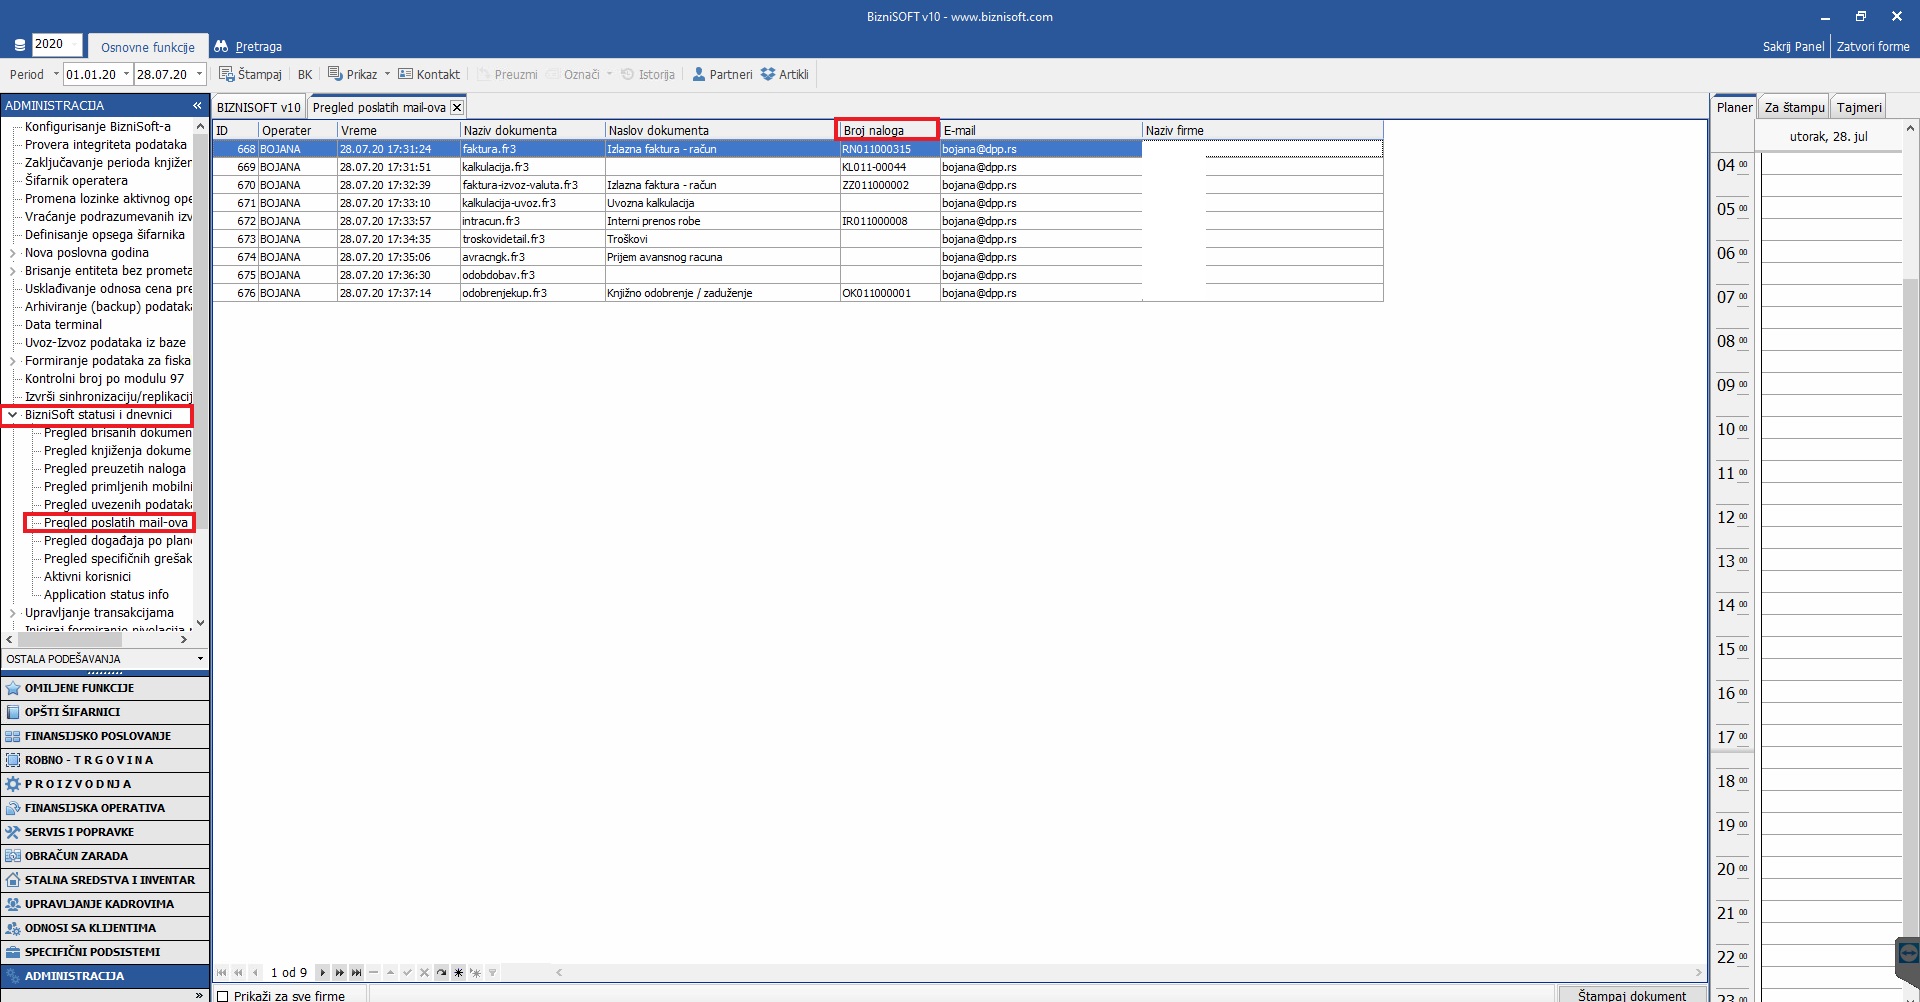This screenshot has width=1920, height=1002.
Task: Open the ODNOSI SA KLIJENTIMA module
Action: click(x=105, y=928)
